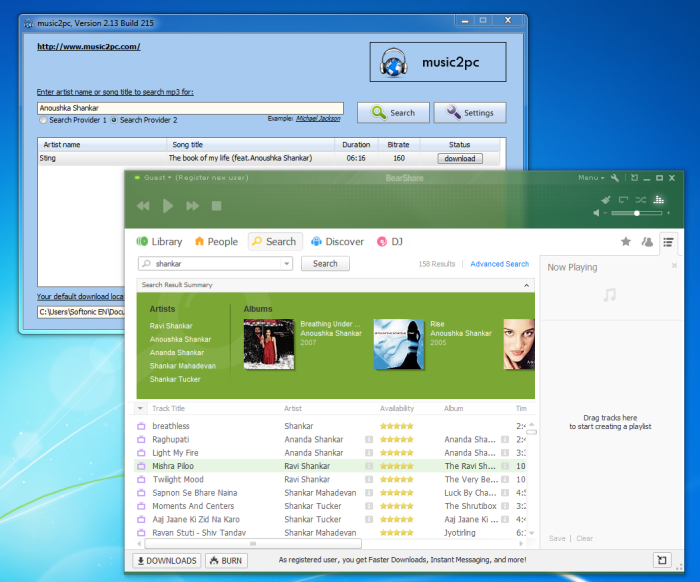
Task: Click the Breathing Under album cover thumbnail
Action: click(x=268, y=343)
